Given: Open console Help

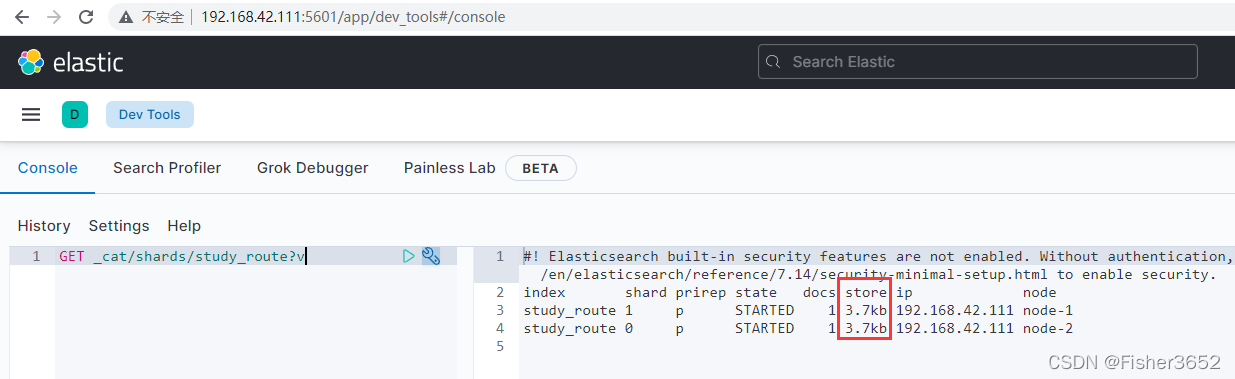Looking at the screenshot, I should (184, 226).
